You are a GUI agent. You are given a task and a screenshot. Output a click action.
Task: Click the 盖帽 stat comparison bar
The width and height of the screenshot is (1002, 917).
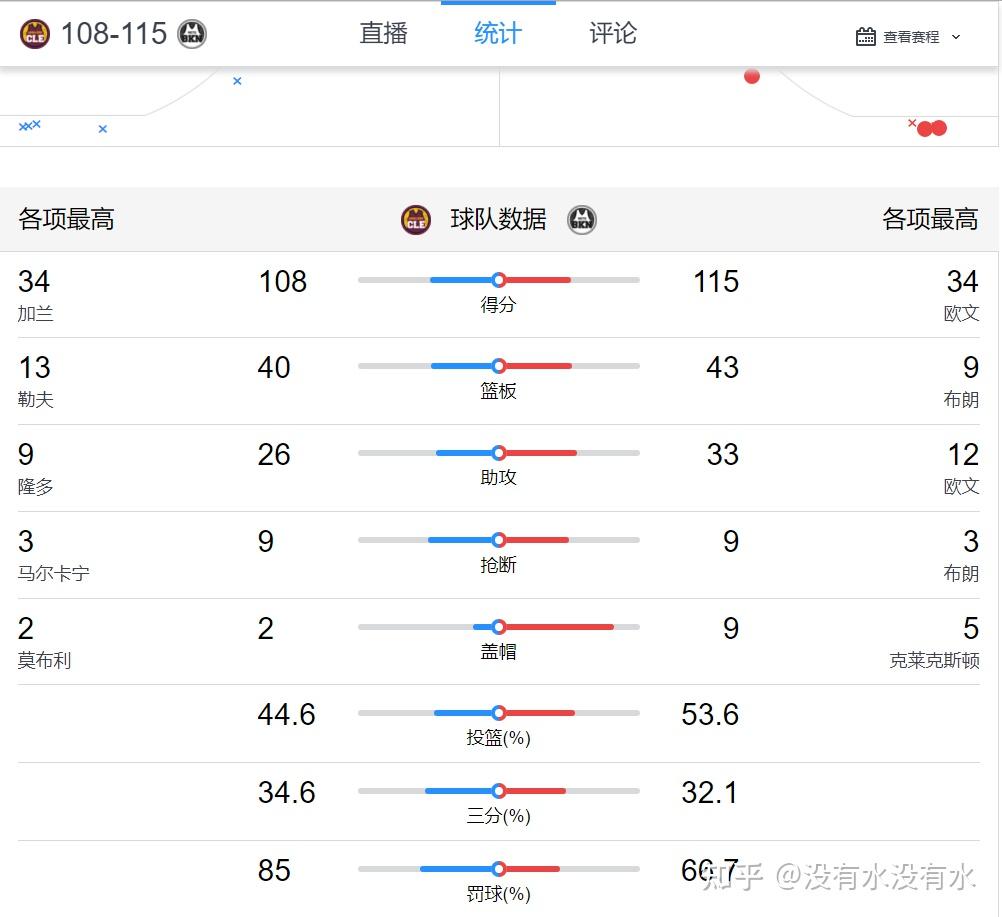coord(498,626)
